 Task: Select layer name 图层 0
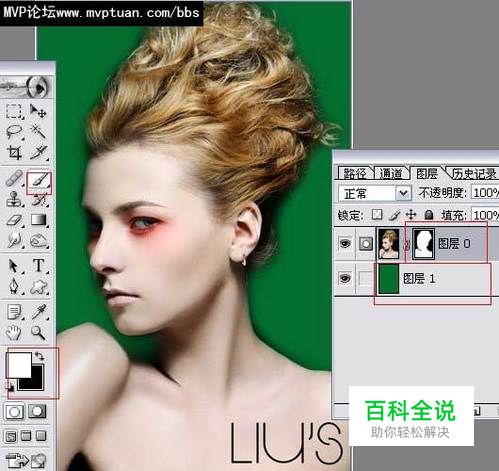coord(454,244)
